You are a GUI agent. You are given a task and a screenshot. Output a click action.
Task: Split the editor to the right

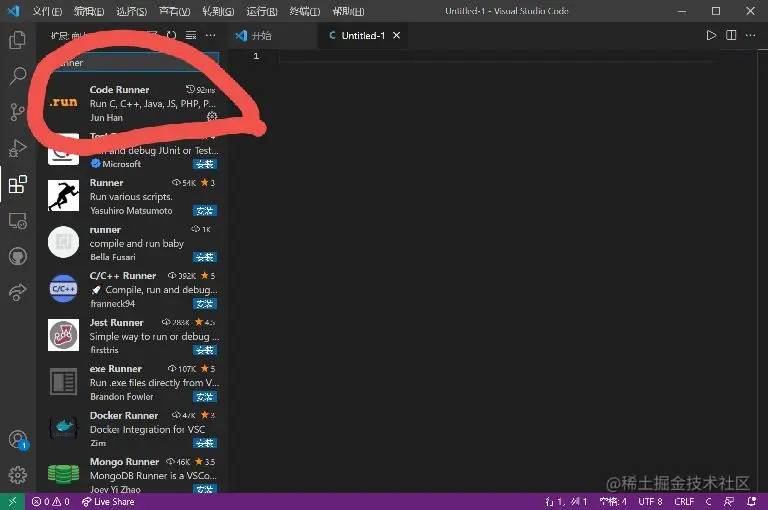(731, 35)
